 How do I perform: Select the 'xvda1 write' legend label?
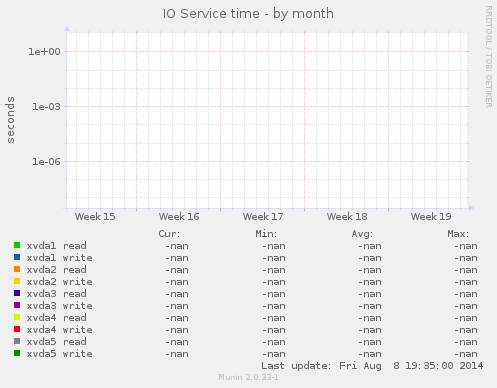click(60, 258)
